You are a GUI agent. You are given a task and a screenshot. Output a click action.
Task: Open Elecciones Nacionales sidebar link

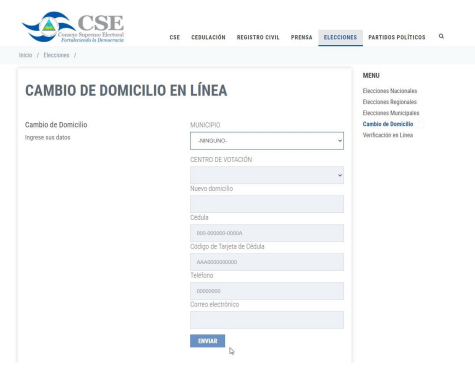(390, 91)
